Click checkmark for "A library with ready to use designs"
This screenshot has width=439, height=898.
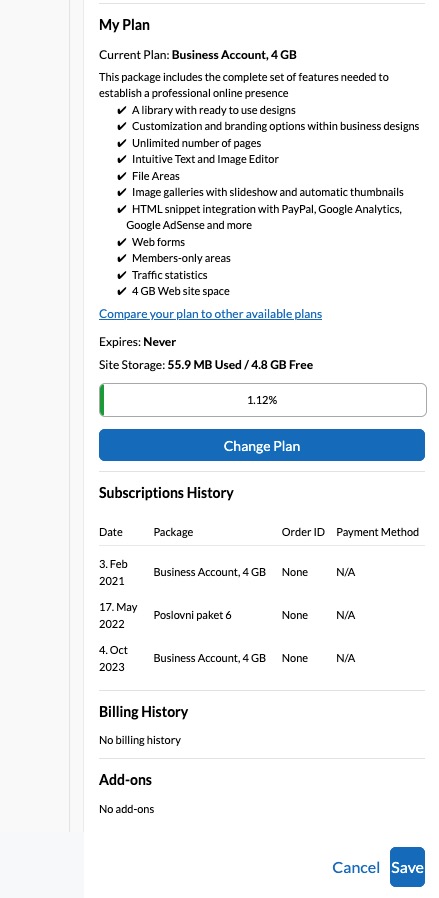pos(121,110)
